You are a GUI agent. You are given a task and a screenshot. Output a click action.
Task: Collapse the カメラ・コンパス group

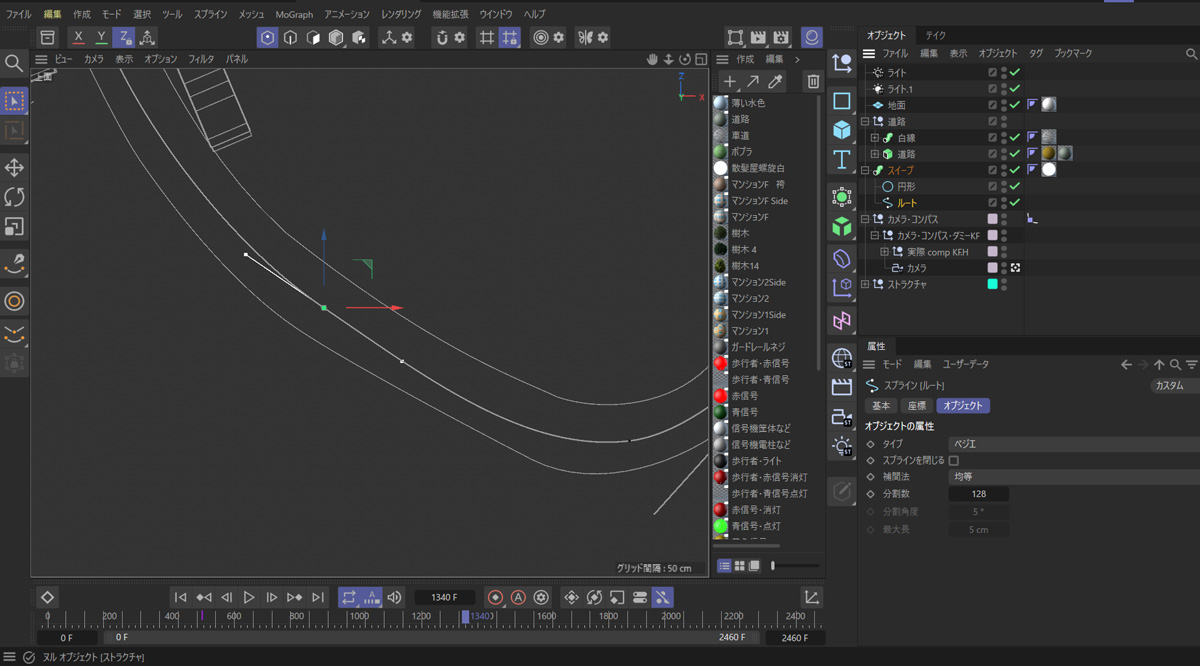click(865, 219)
